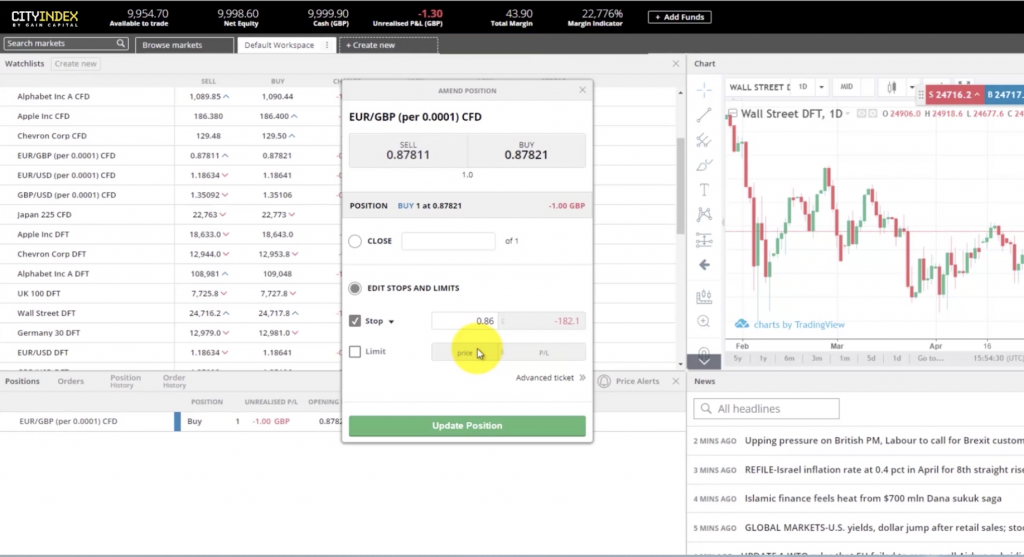Toggle MID price type on chart
The width and height of the screenshot is (1024, 557).
point(846,87)
